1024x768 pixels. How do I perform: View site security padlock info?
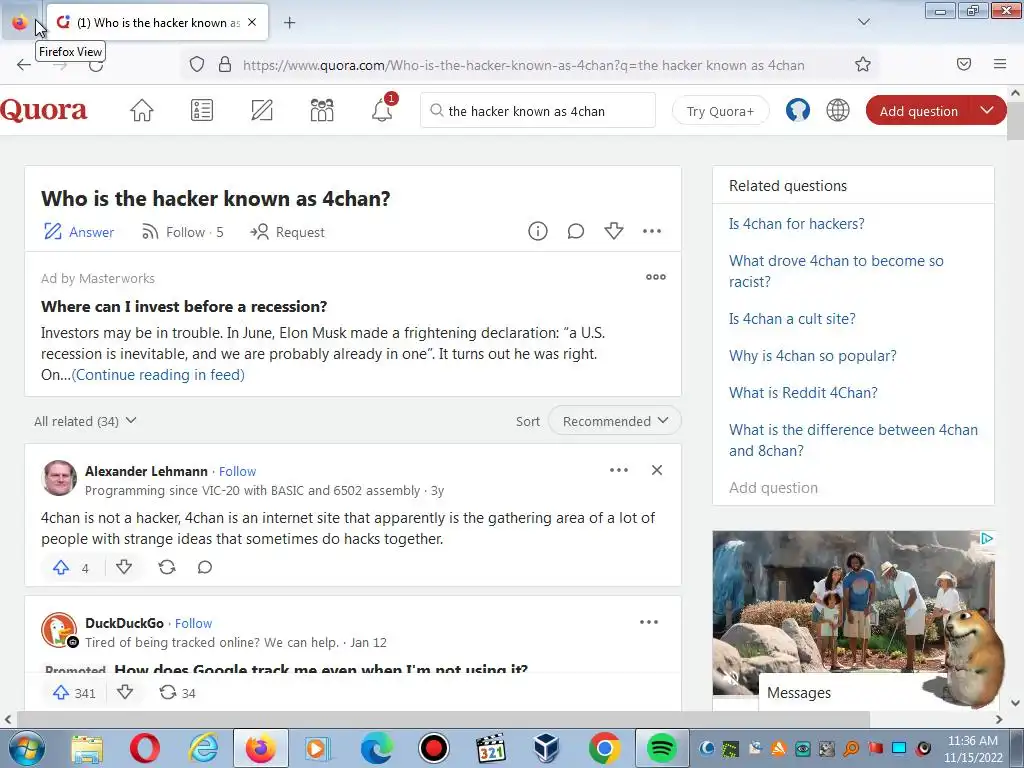tap(225, 64)
